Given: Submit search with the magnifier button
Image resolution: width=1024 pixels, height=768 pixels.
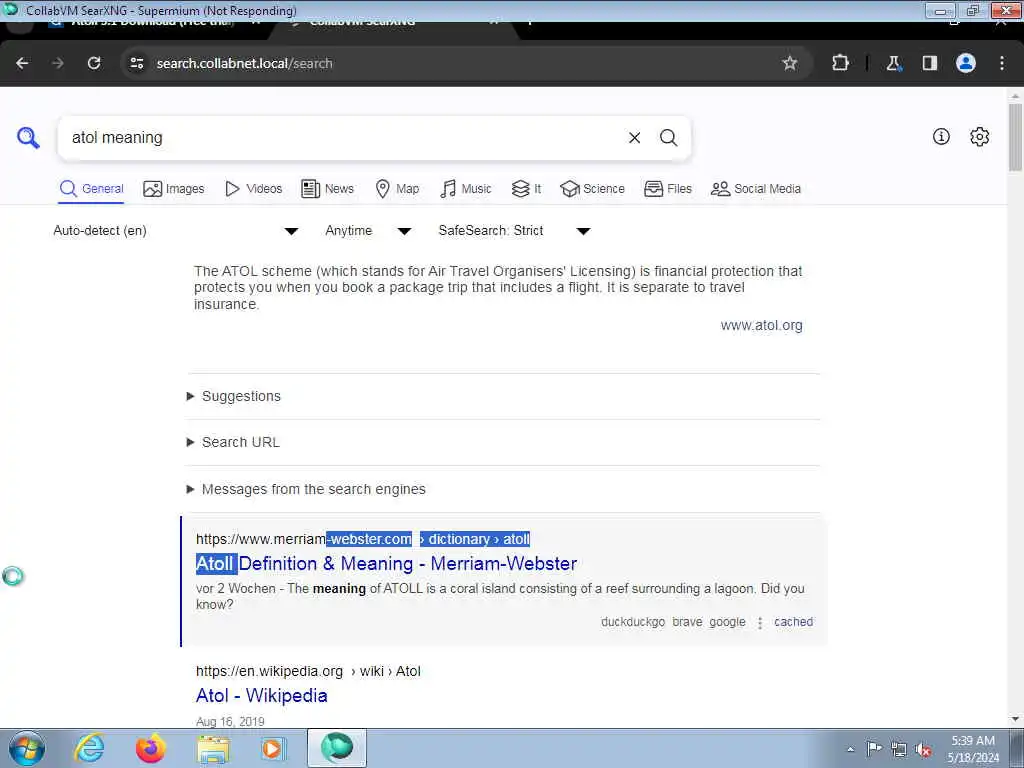Looking at the screenshot, I should 668,138.
